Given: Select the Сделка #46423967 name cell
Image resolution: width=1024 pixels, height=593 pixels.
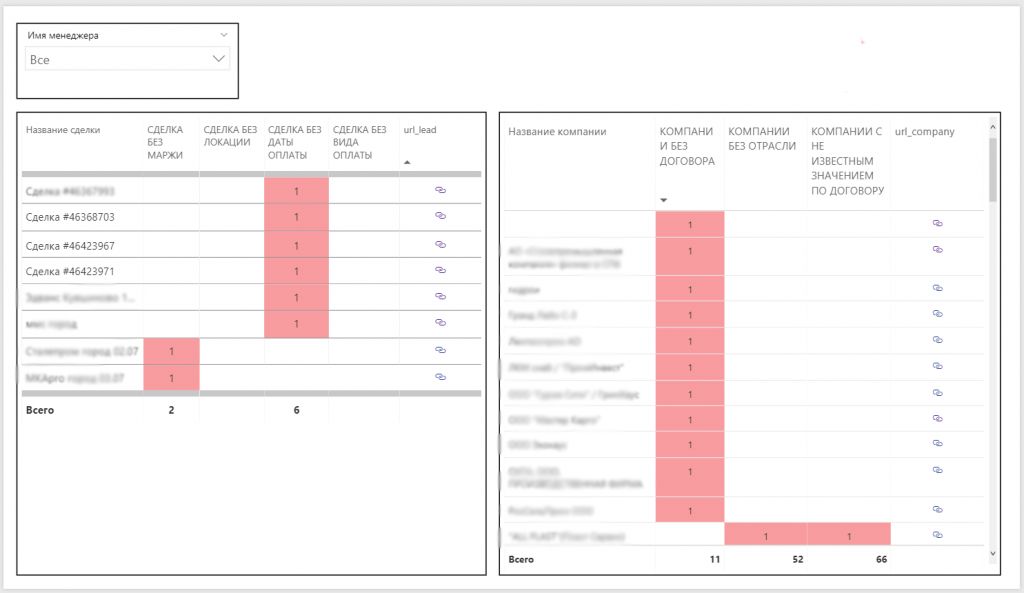Looking at the screenshot, I should 70,246.
